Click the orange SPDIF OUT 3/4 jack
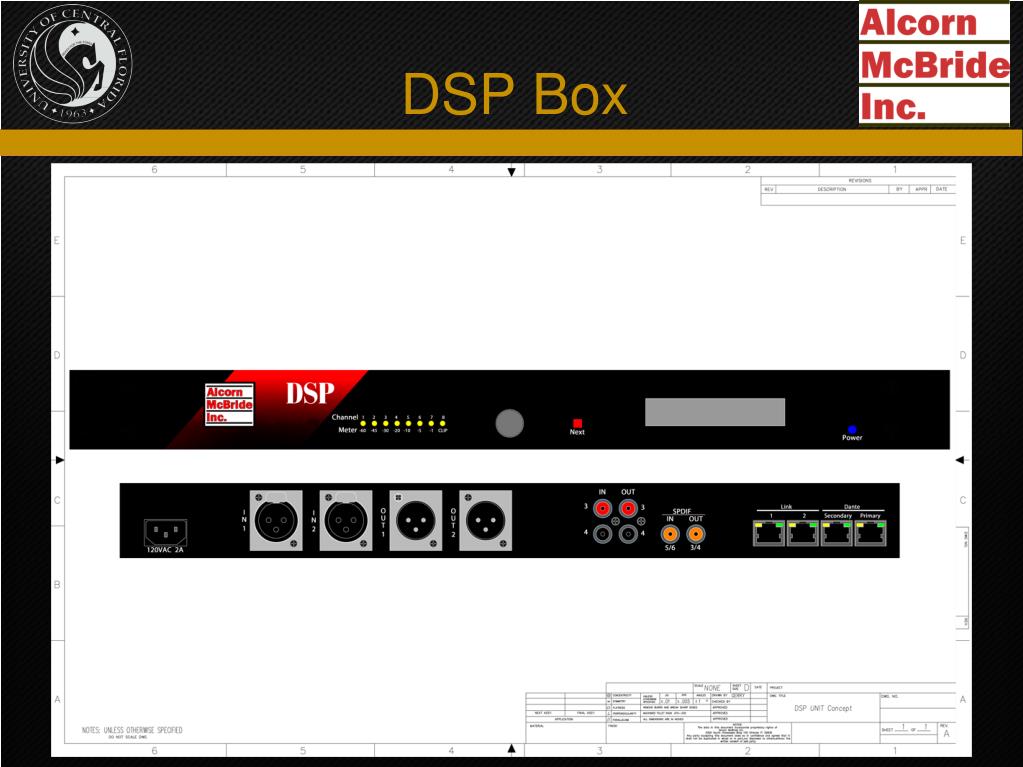 (695, 534)
